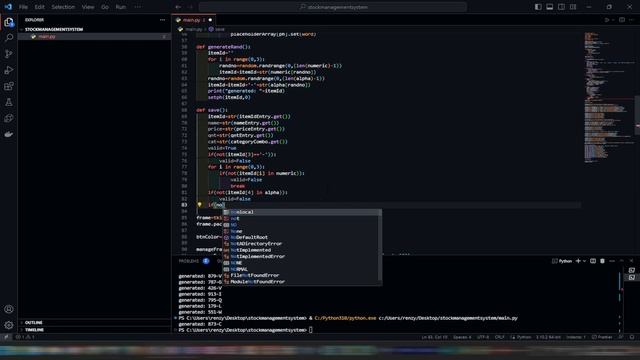The height and width of the screenshot is (360, 640).
Task: Go back with the navigation arrow
Action: 178,7
